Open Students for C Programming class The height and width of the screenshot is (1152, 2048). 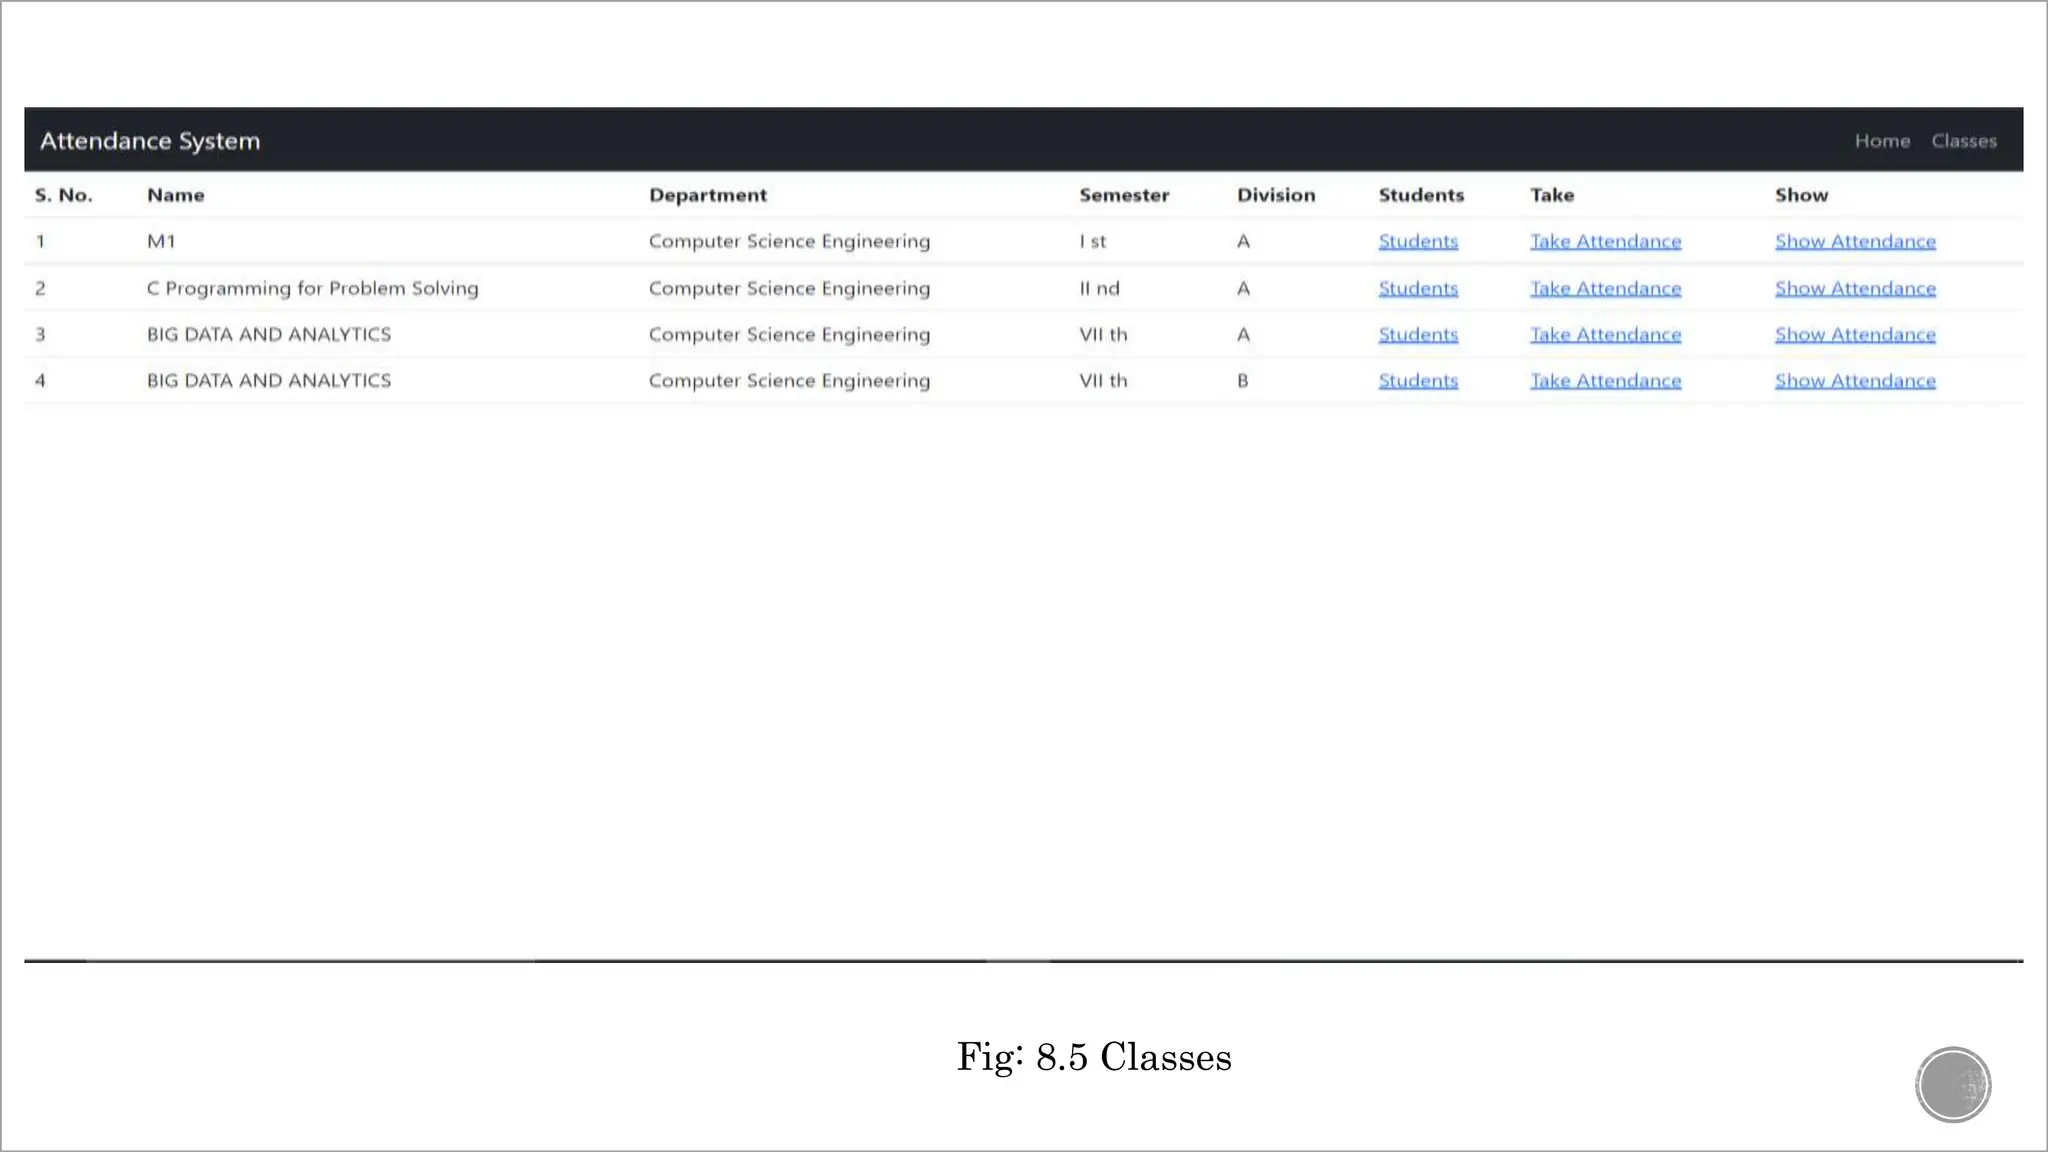coord(1418,288)
